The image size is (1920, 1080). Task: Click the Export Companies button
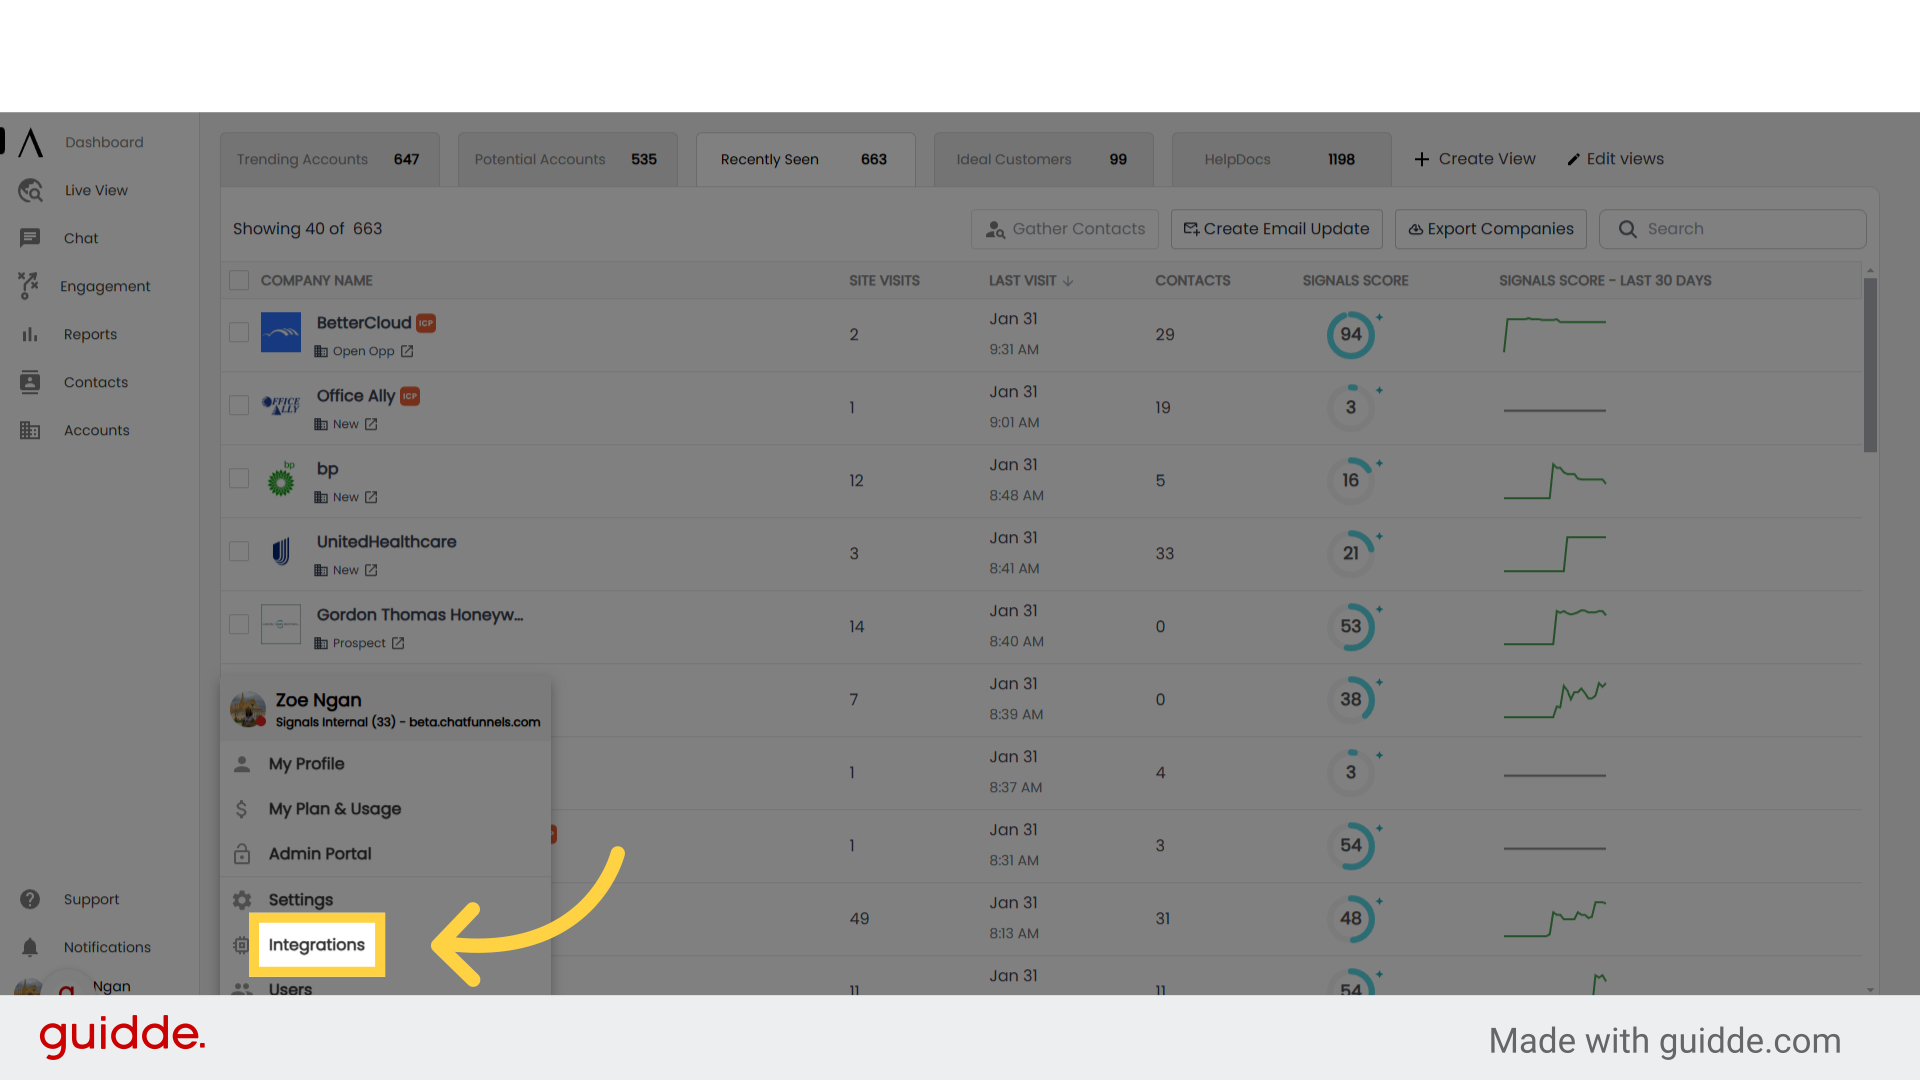tap(1491, 229)
